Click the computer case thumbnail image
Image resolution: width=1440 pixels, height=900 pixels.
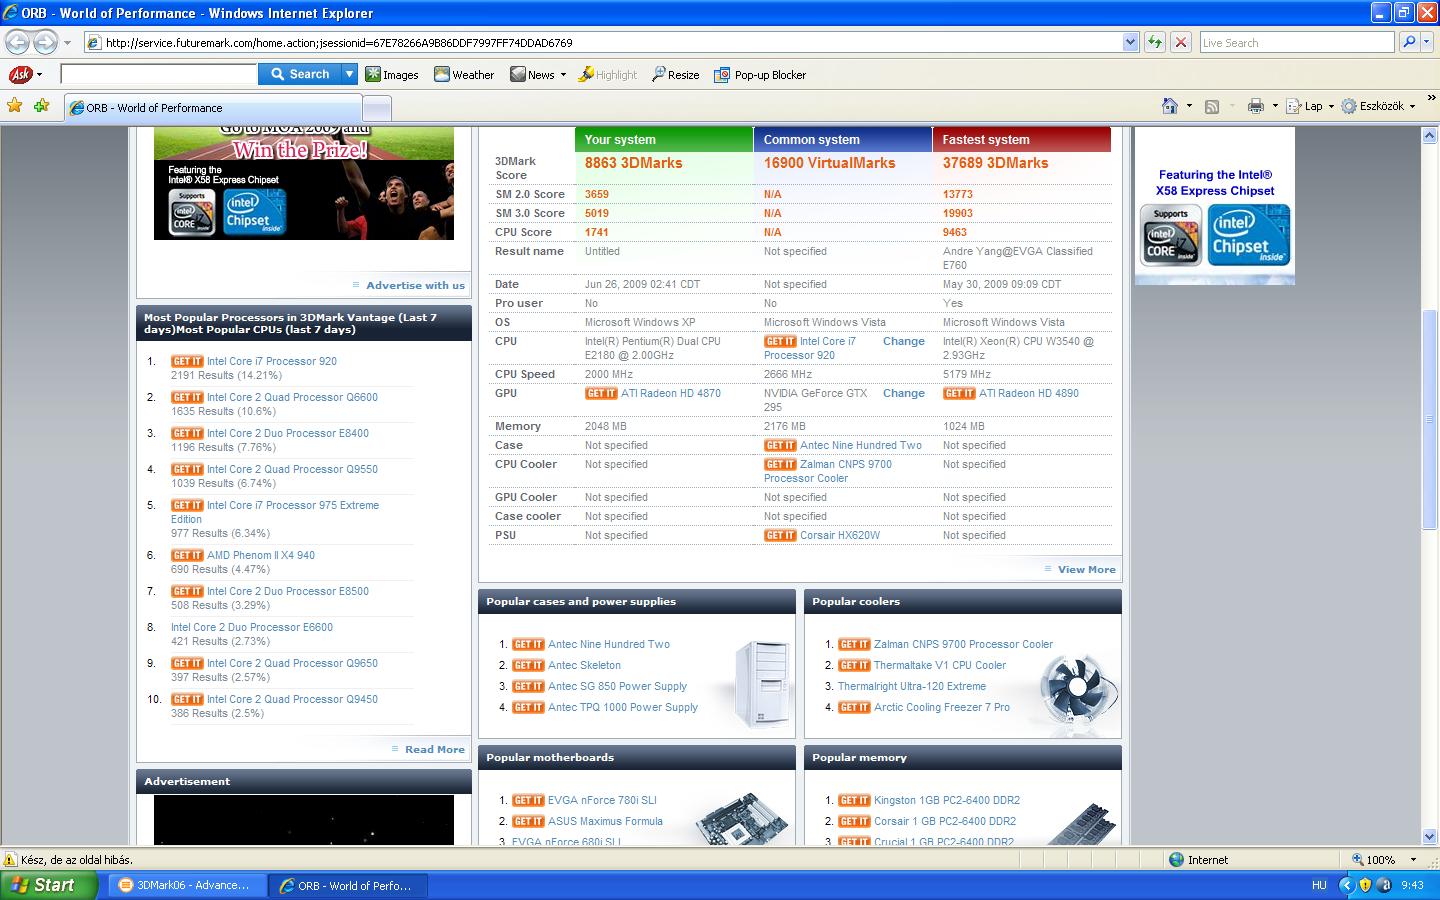click(761, 683)
